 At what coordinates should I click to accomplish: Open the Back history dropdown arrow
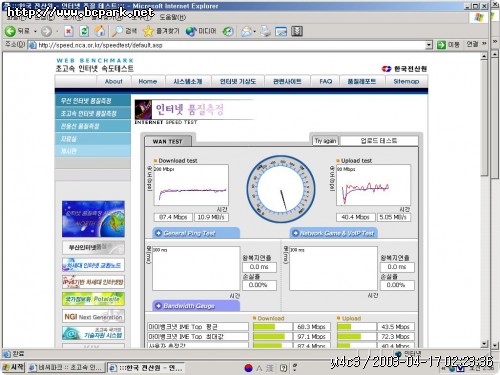(35, 32)
